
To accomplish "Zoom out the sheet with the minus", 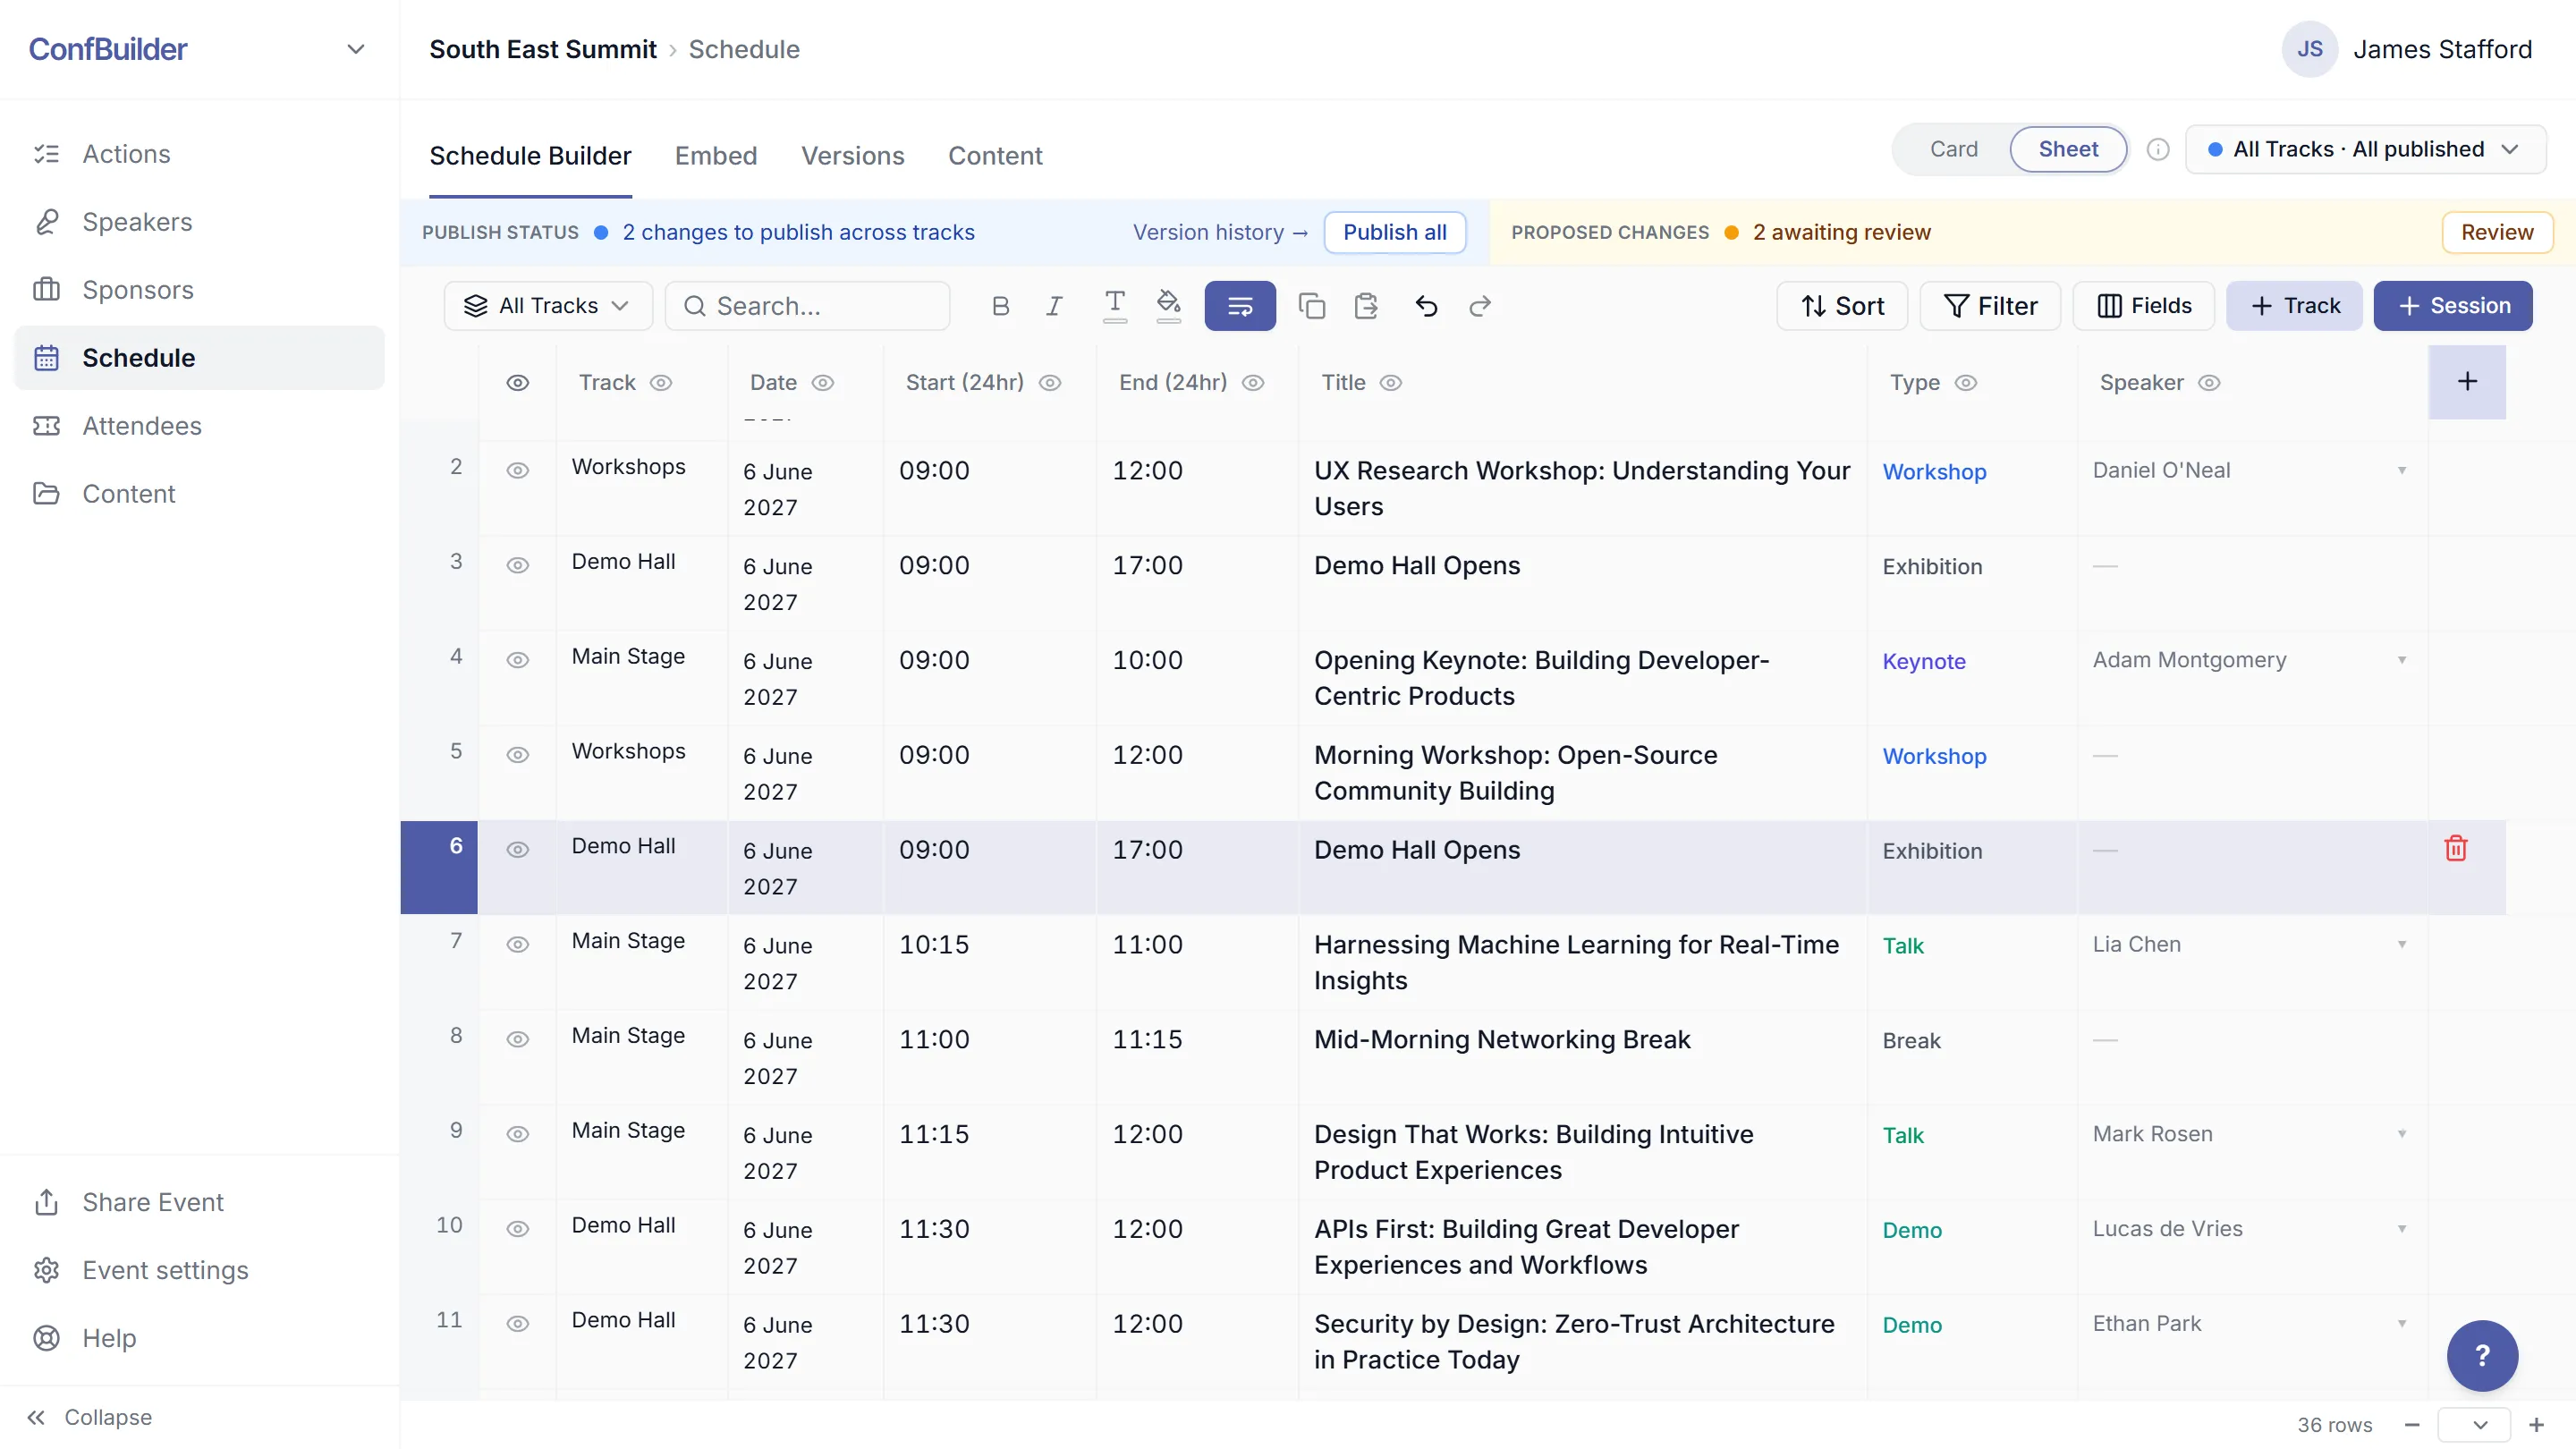I will [2412, 1425].
